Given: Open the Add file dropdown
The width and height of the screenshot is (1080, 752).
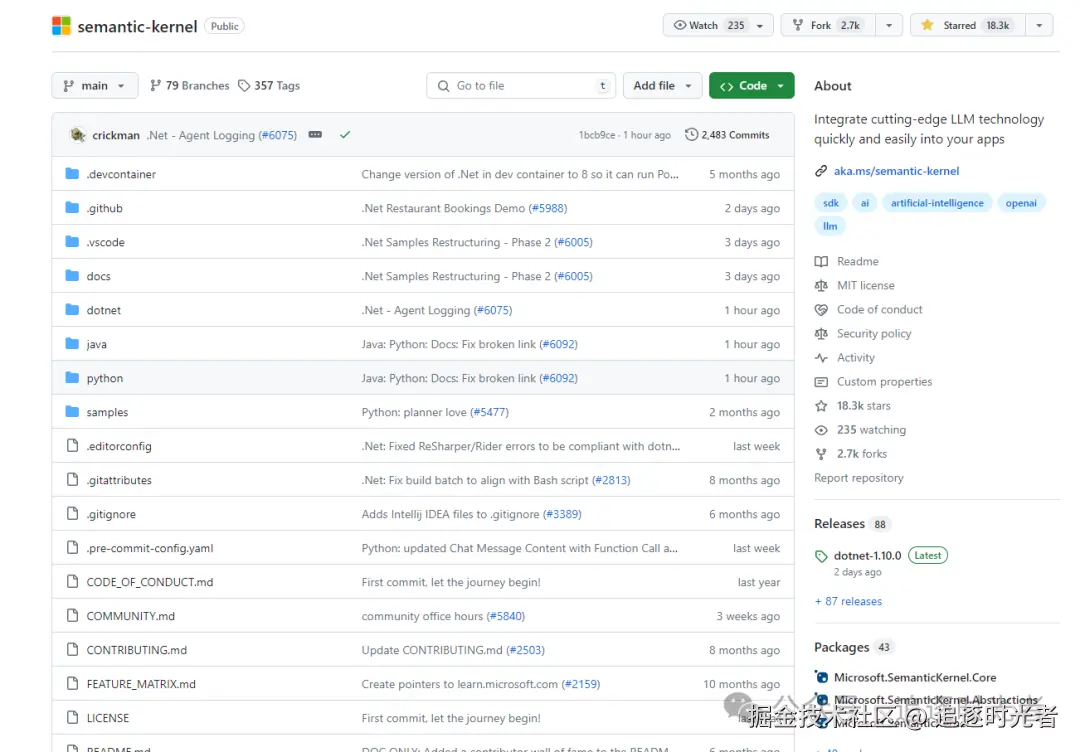Looking at the screenshot, I should 663,85.
